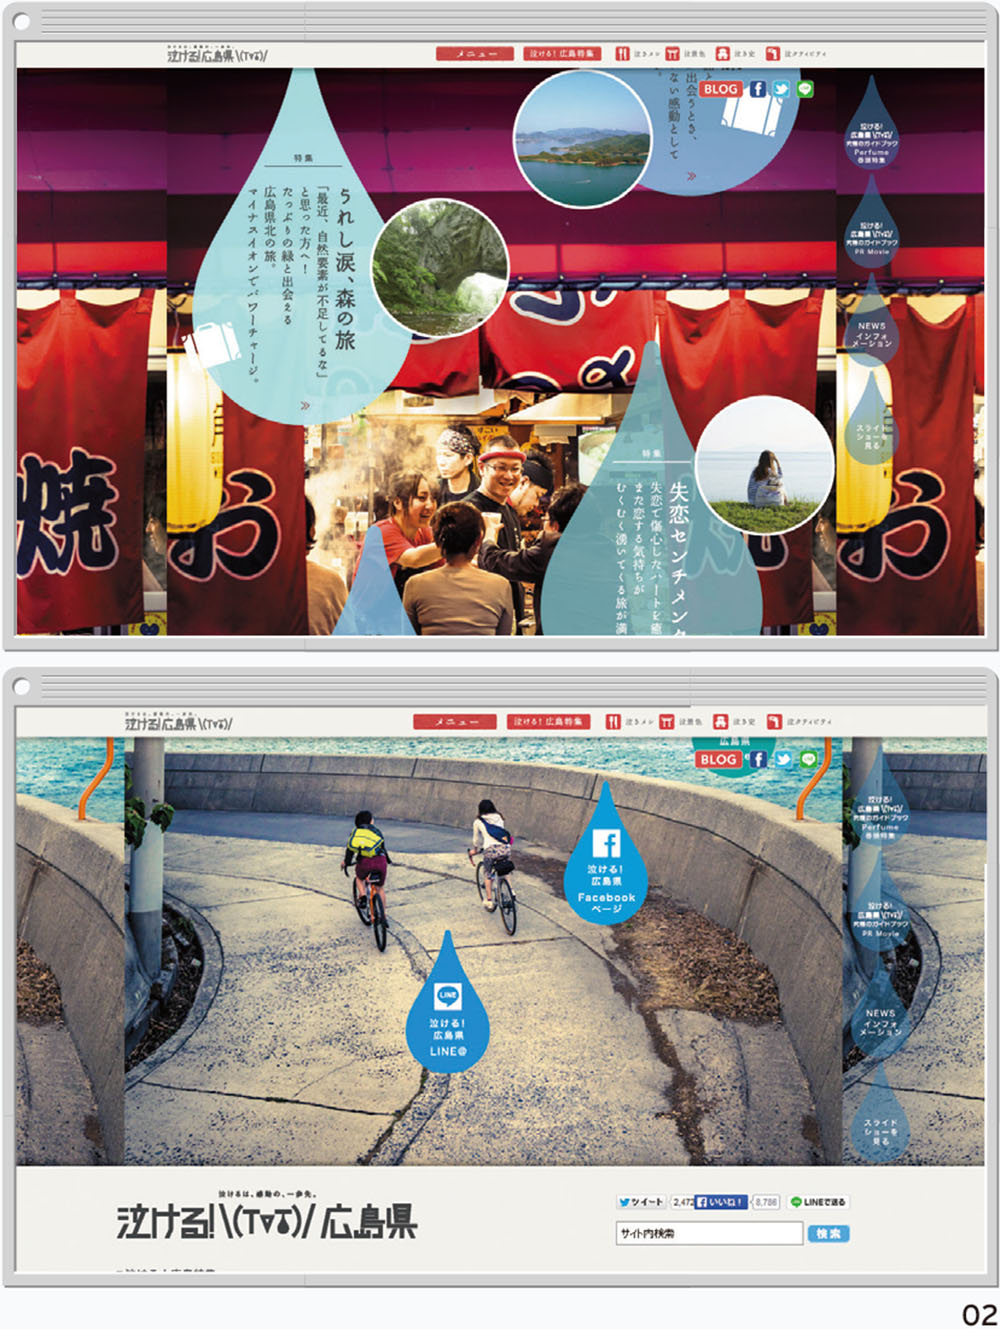Open the Twitter bird icon in top screenshot
Image resolution: width=1000 pixels, height=1329 pixels.
point(781,89)
